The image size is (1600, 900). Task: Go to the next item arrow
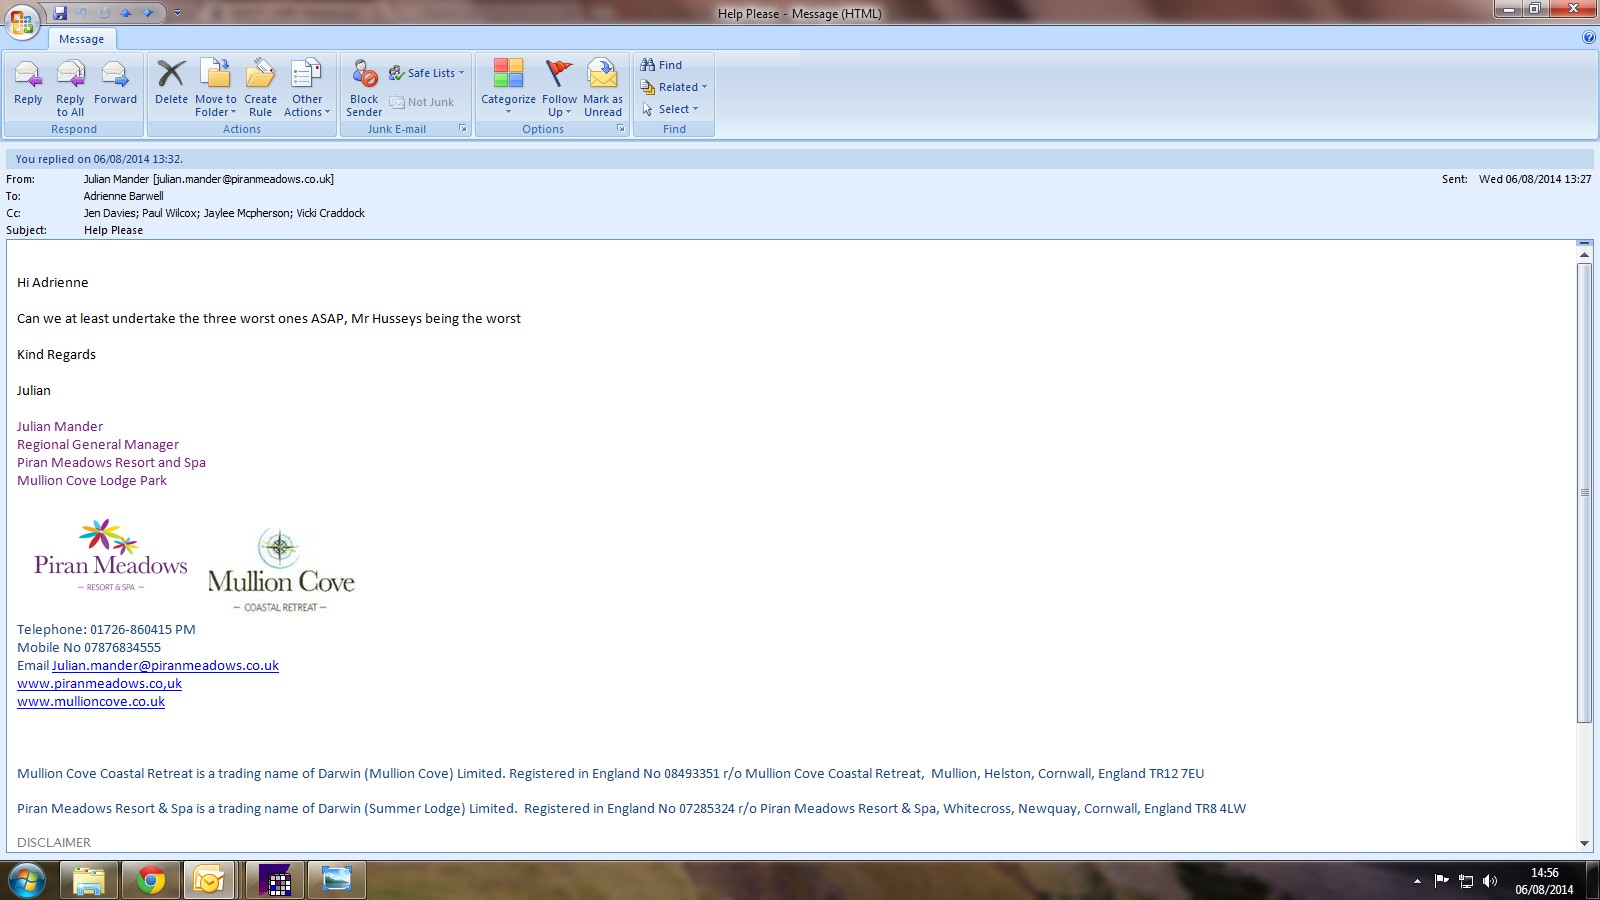(148, 13)
